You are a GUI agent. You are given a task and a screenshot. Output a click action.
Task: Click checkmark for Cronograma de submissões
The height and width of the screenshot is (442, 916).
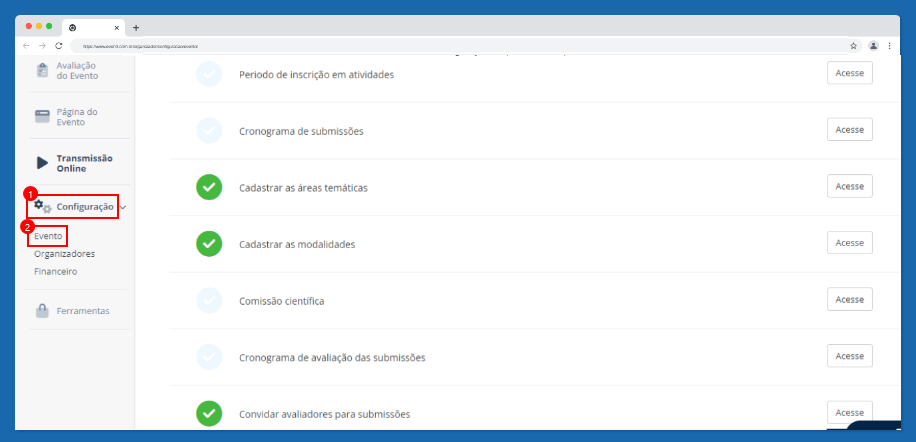(209, 131)
